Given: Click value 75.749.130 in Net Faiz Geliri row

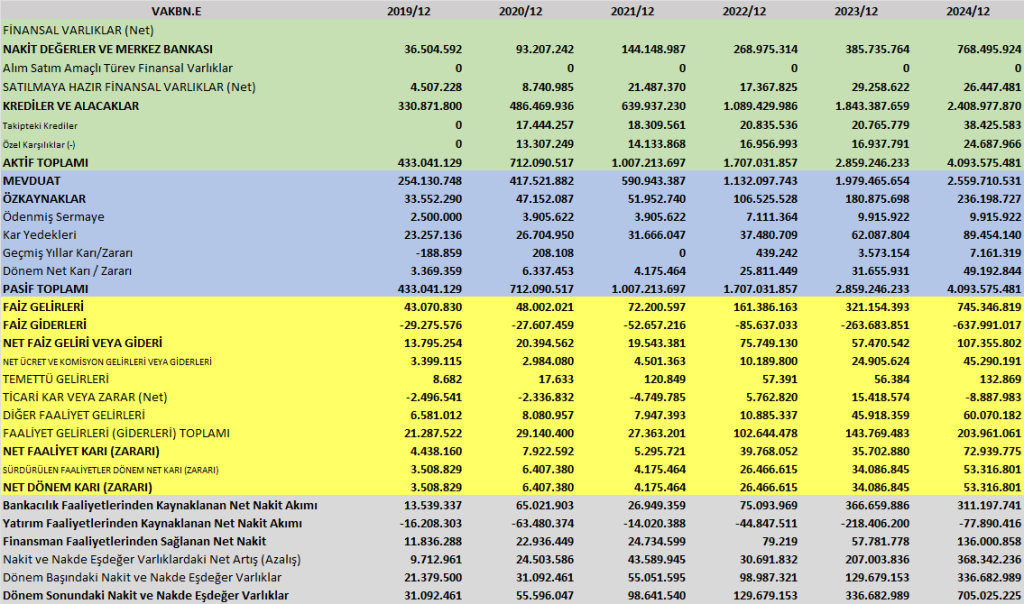Looking at the screenshot, I should click(x=768, y=343).
